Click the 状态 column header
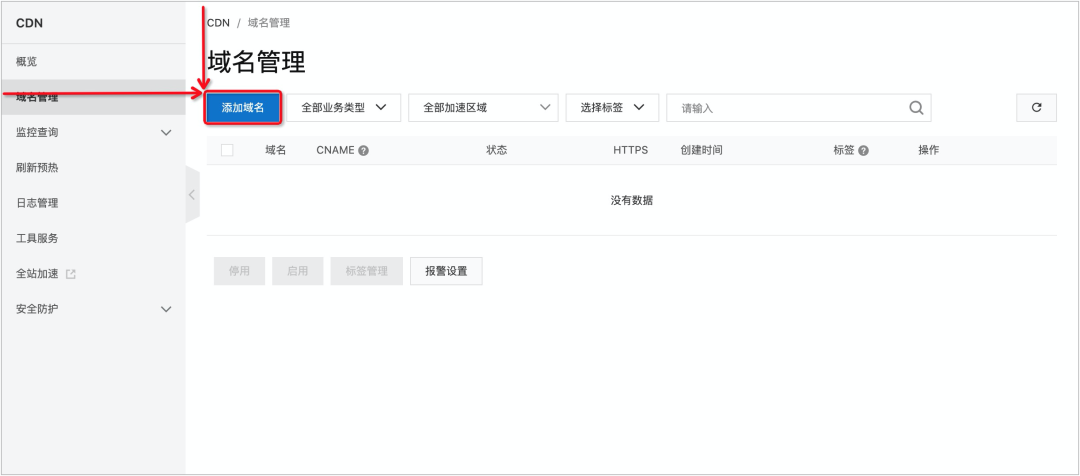The height and width of the screenshot is (476, 1080). [497, 150]
